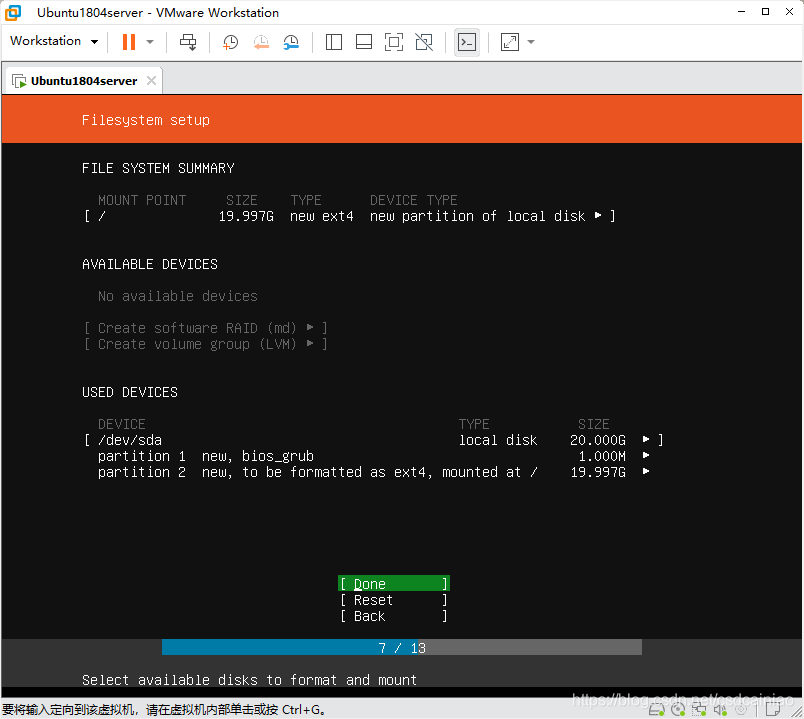Expand the root mount point arrow

click(x=598, y=215)
